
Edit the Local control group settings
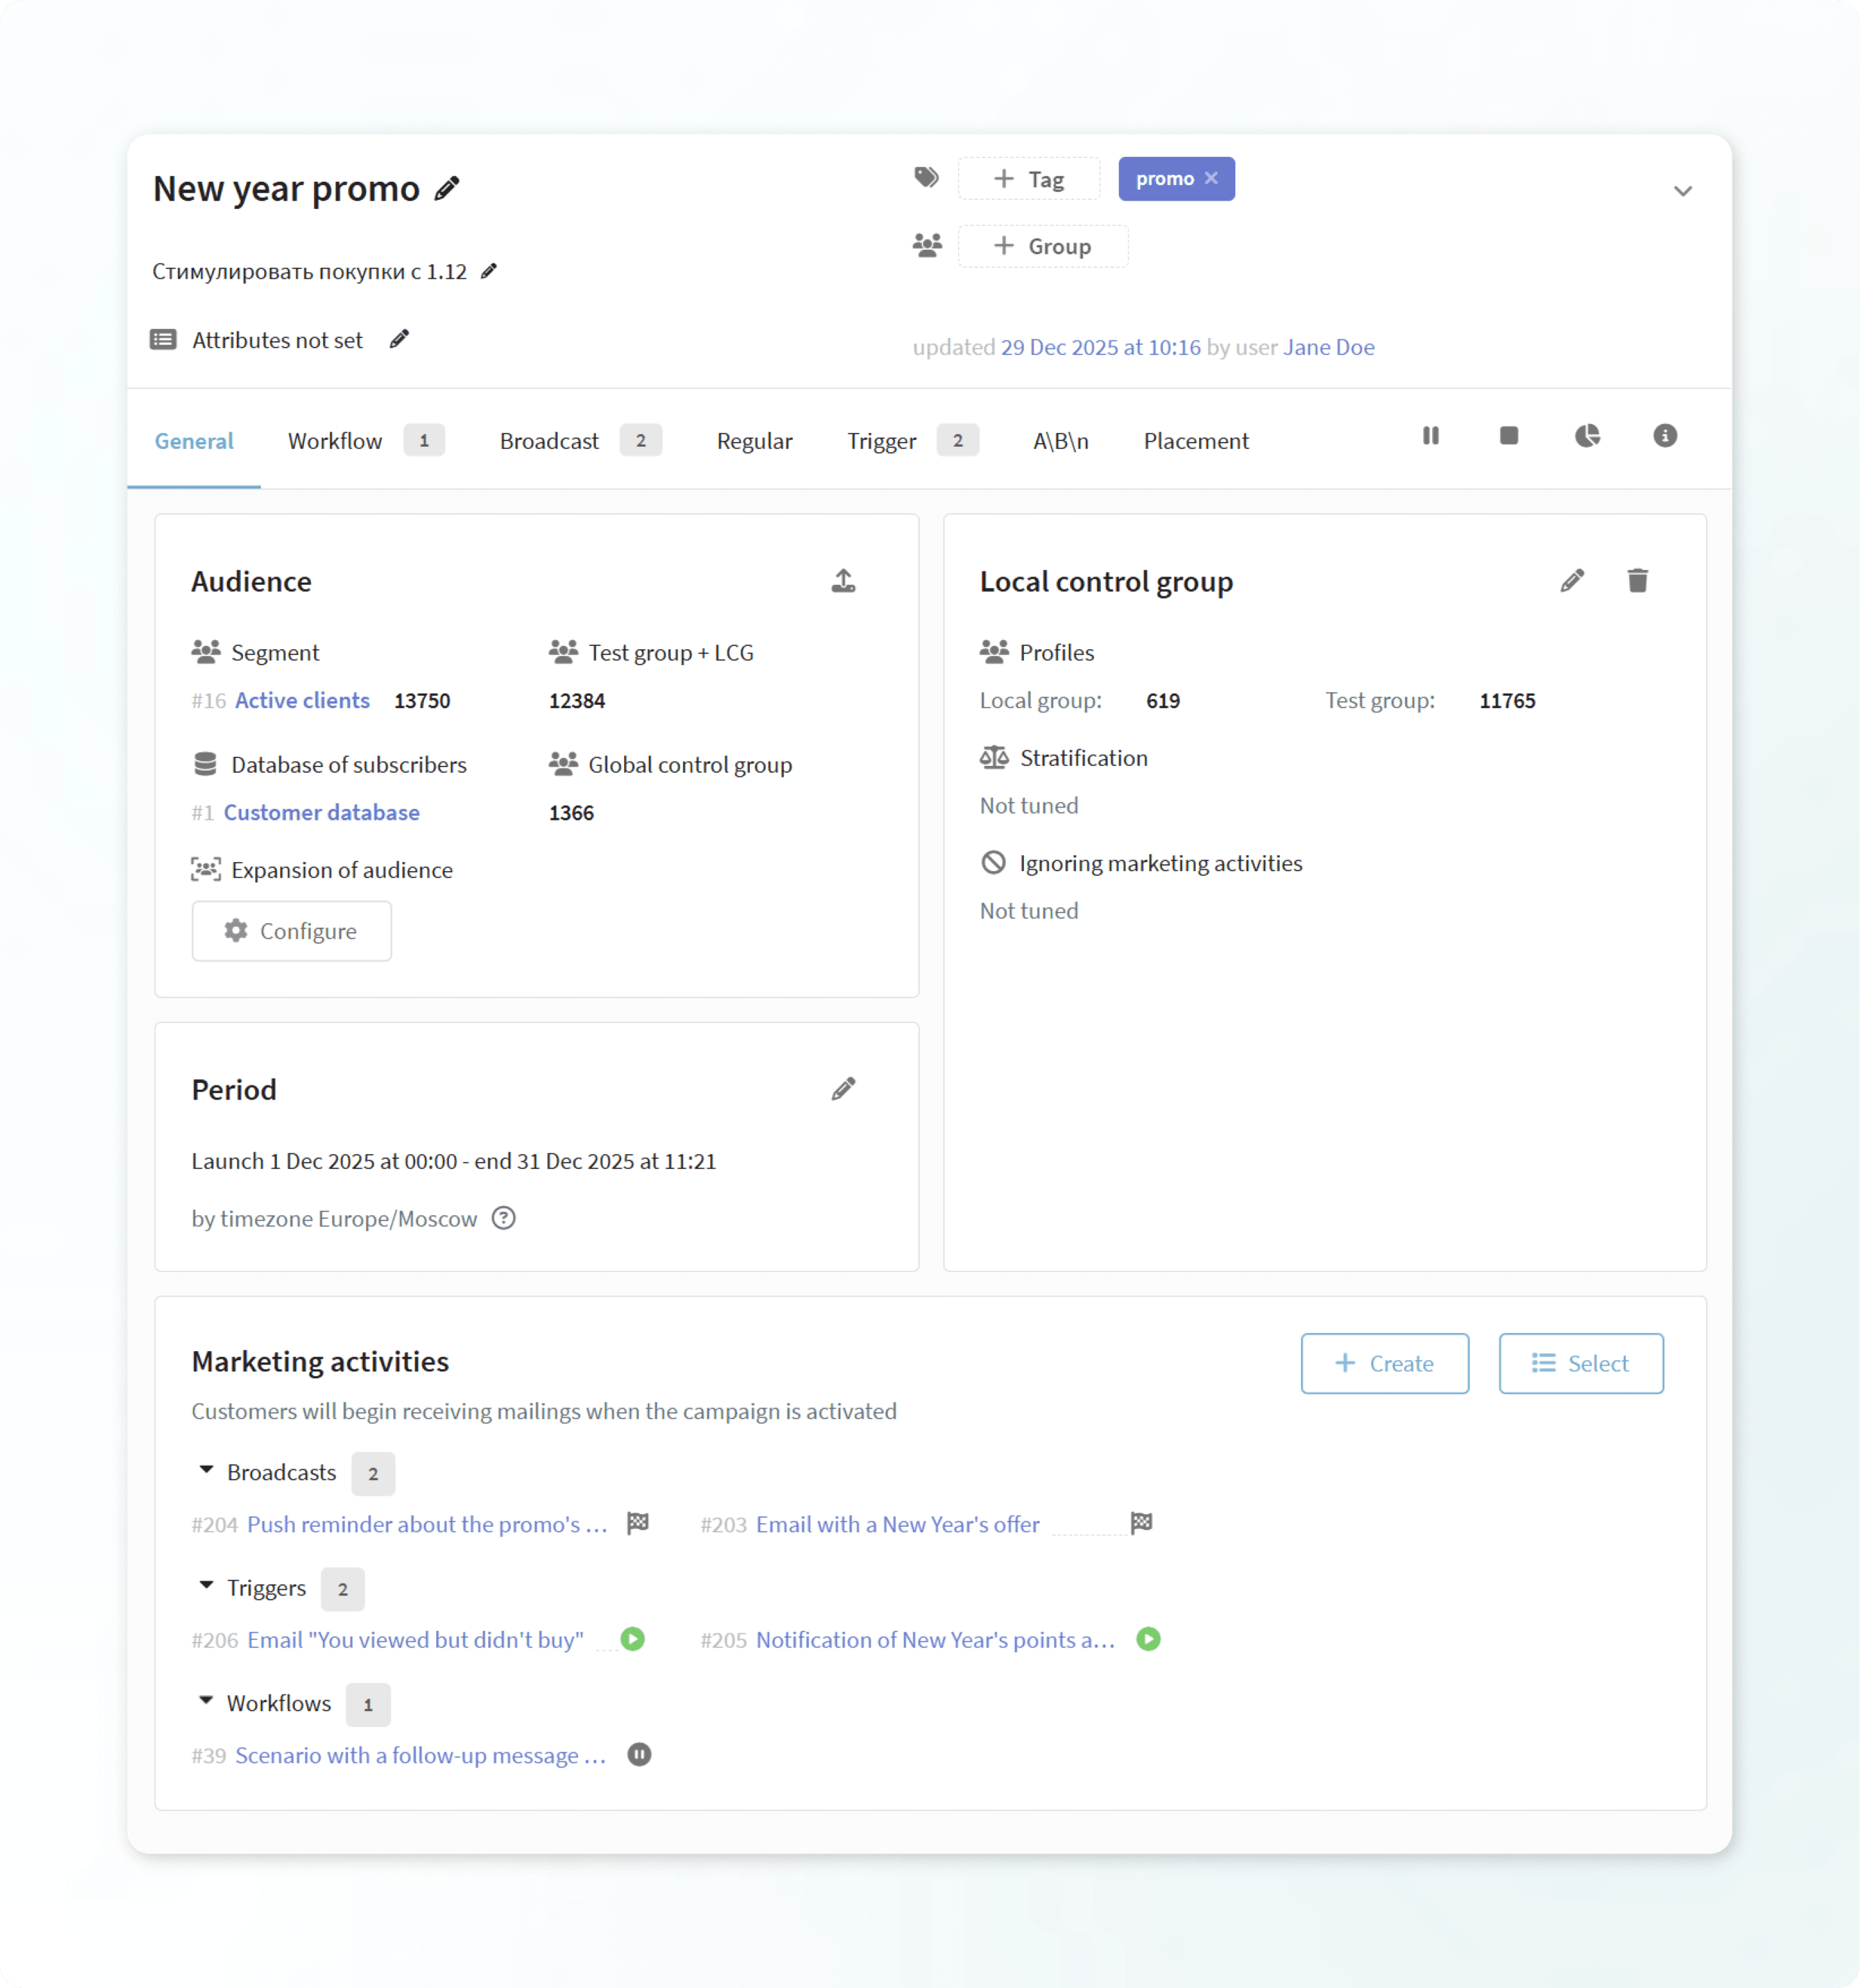click(1572, 581)
